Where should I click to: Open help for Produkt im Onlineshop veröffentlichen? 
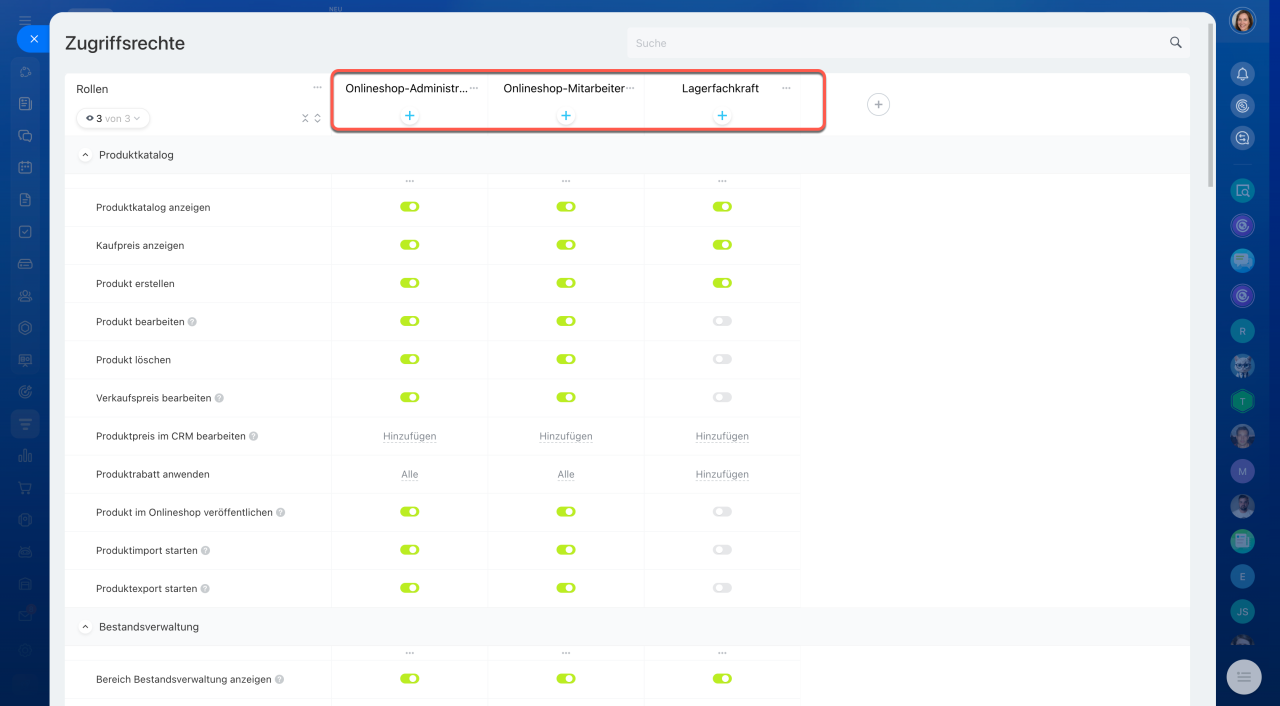[281, 512]
